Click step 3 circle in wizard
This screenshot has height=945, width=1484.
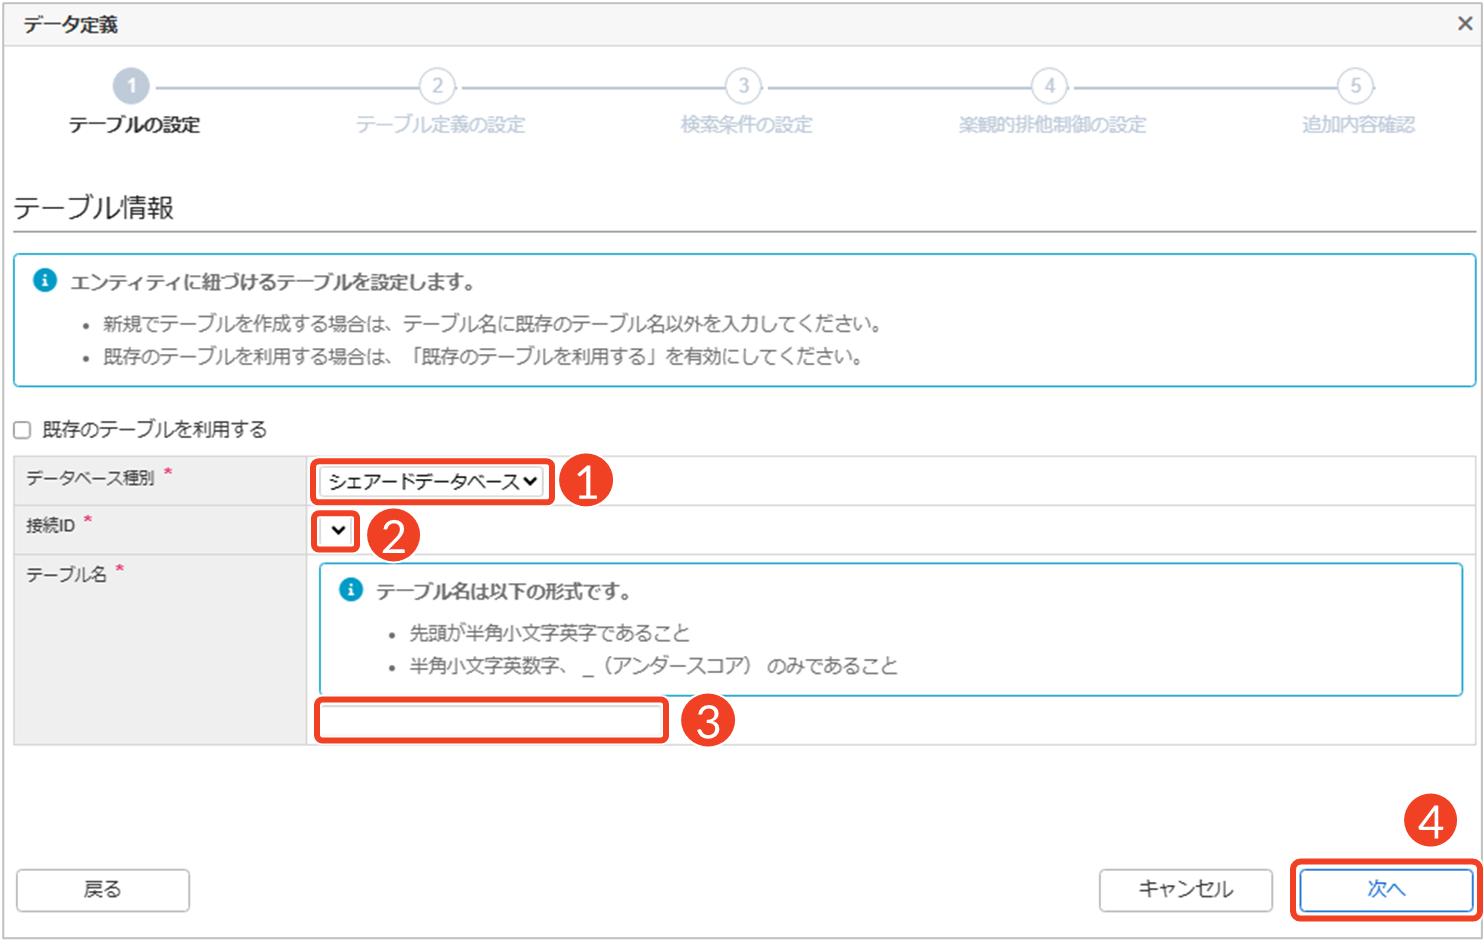tap(743, 86)
